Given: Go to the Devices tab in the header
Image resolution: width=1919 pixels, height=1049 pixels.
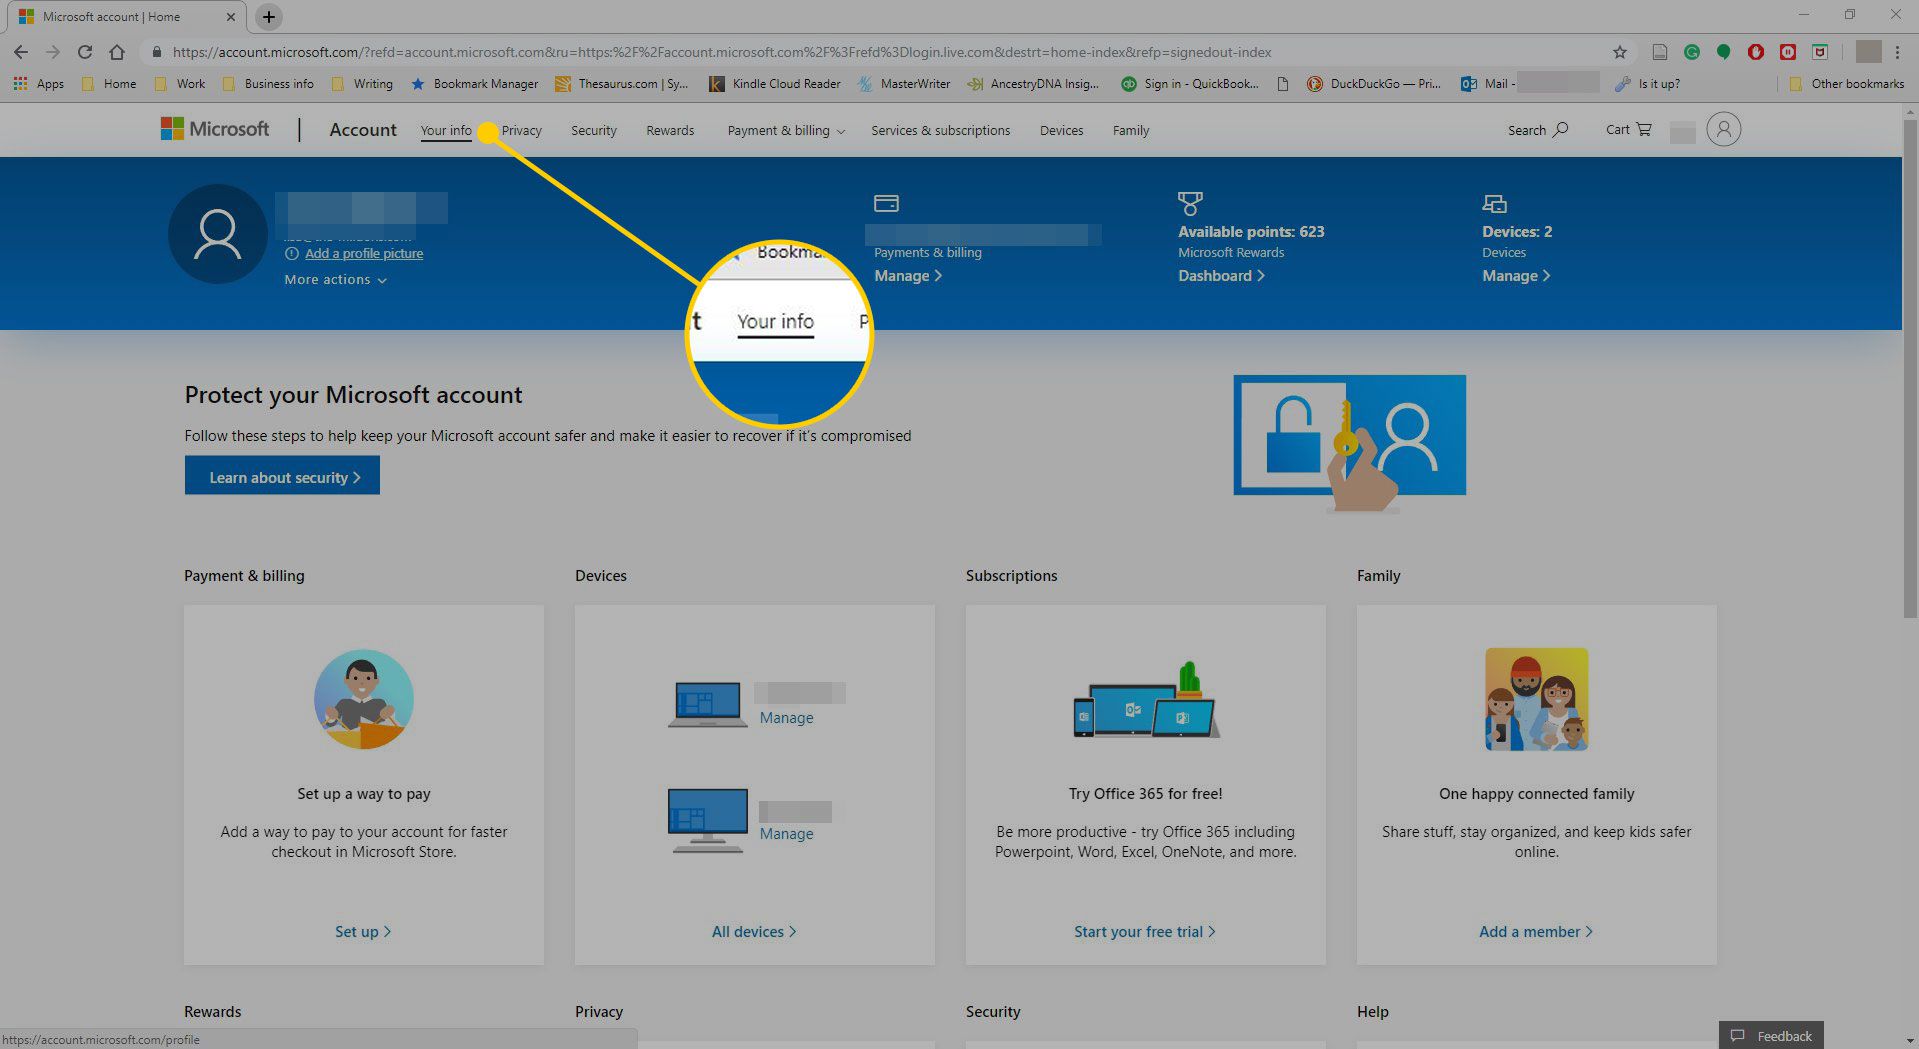Looking at the screenshot, I should (1061, 131).
